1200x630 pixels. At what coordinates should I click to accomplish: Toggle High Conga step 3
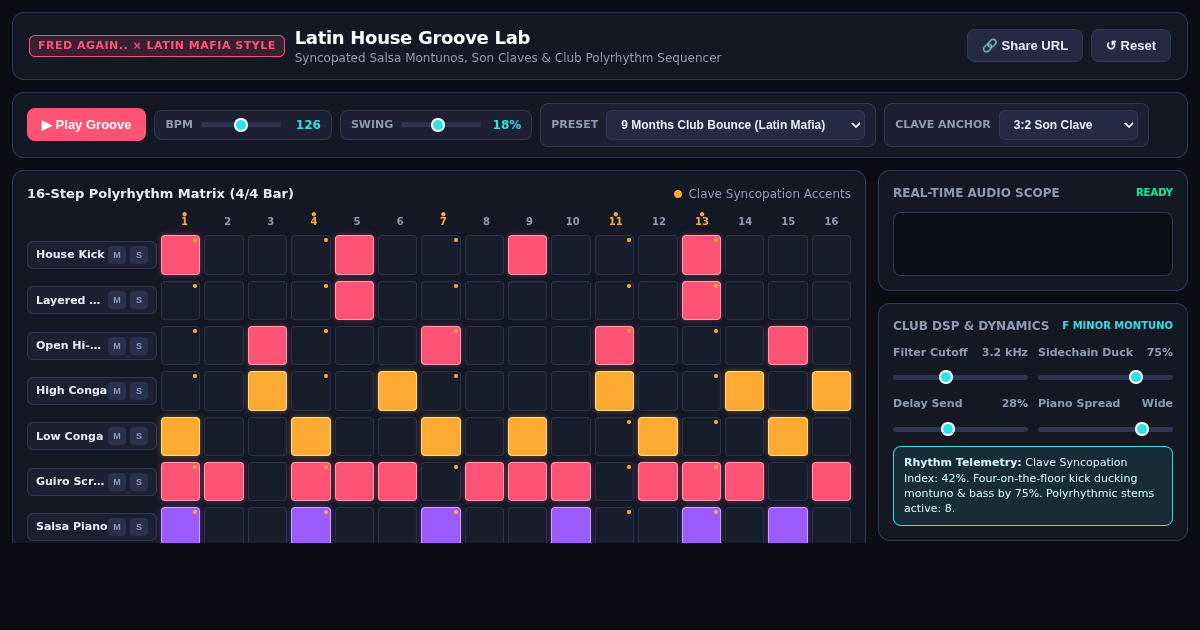point(267,391)
